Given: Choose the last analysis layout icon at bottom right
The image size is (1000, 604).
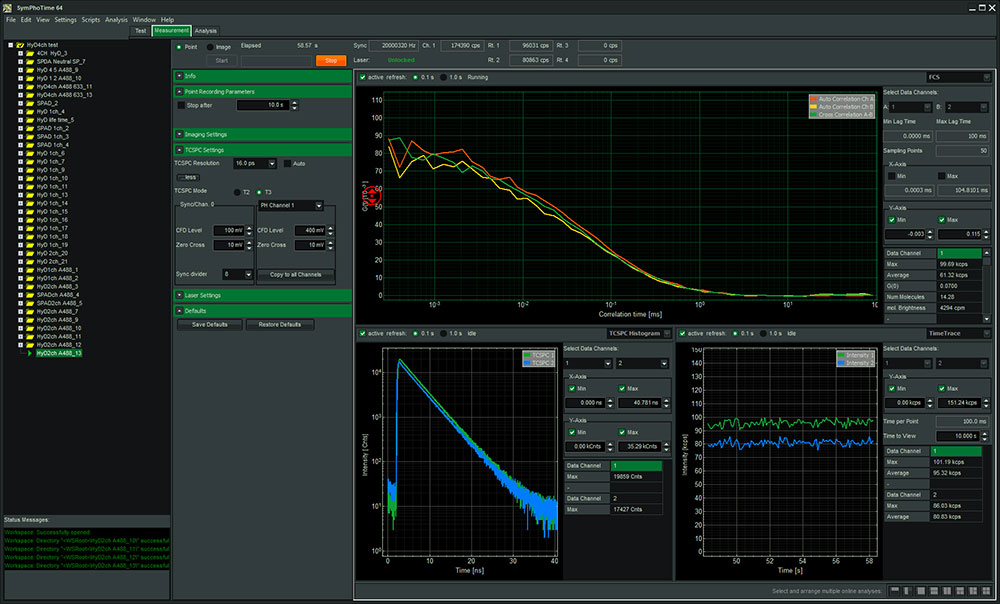Looking at the screenshot, I should (987, 592).
